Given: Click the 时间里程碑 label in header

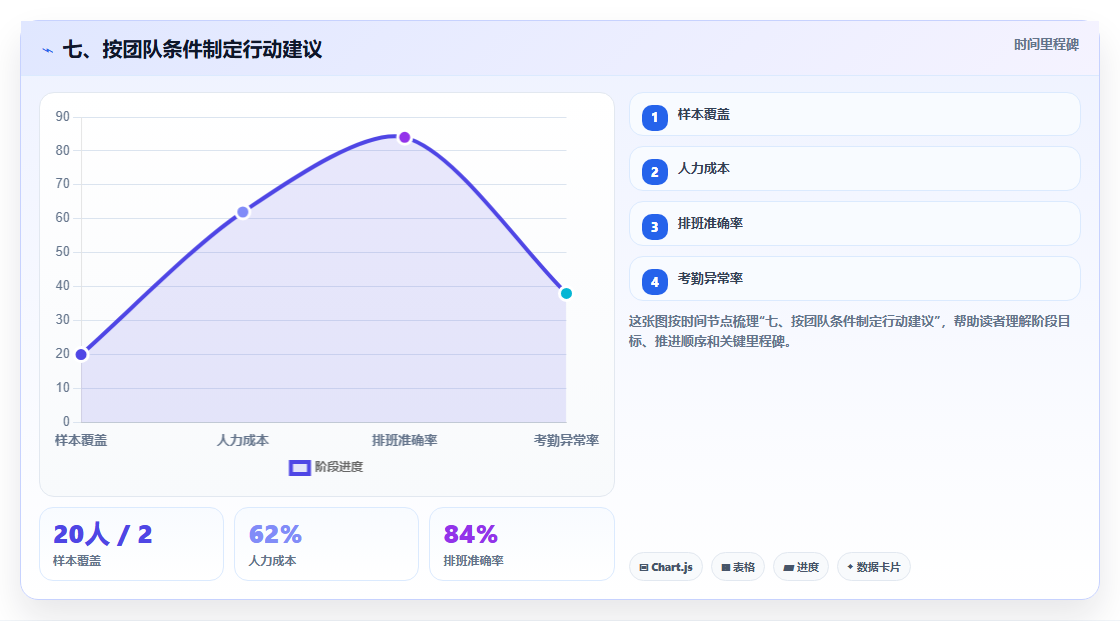Looking at the screenshot, I should [x=1046, y=44].
